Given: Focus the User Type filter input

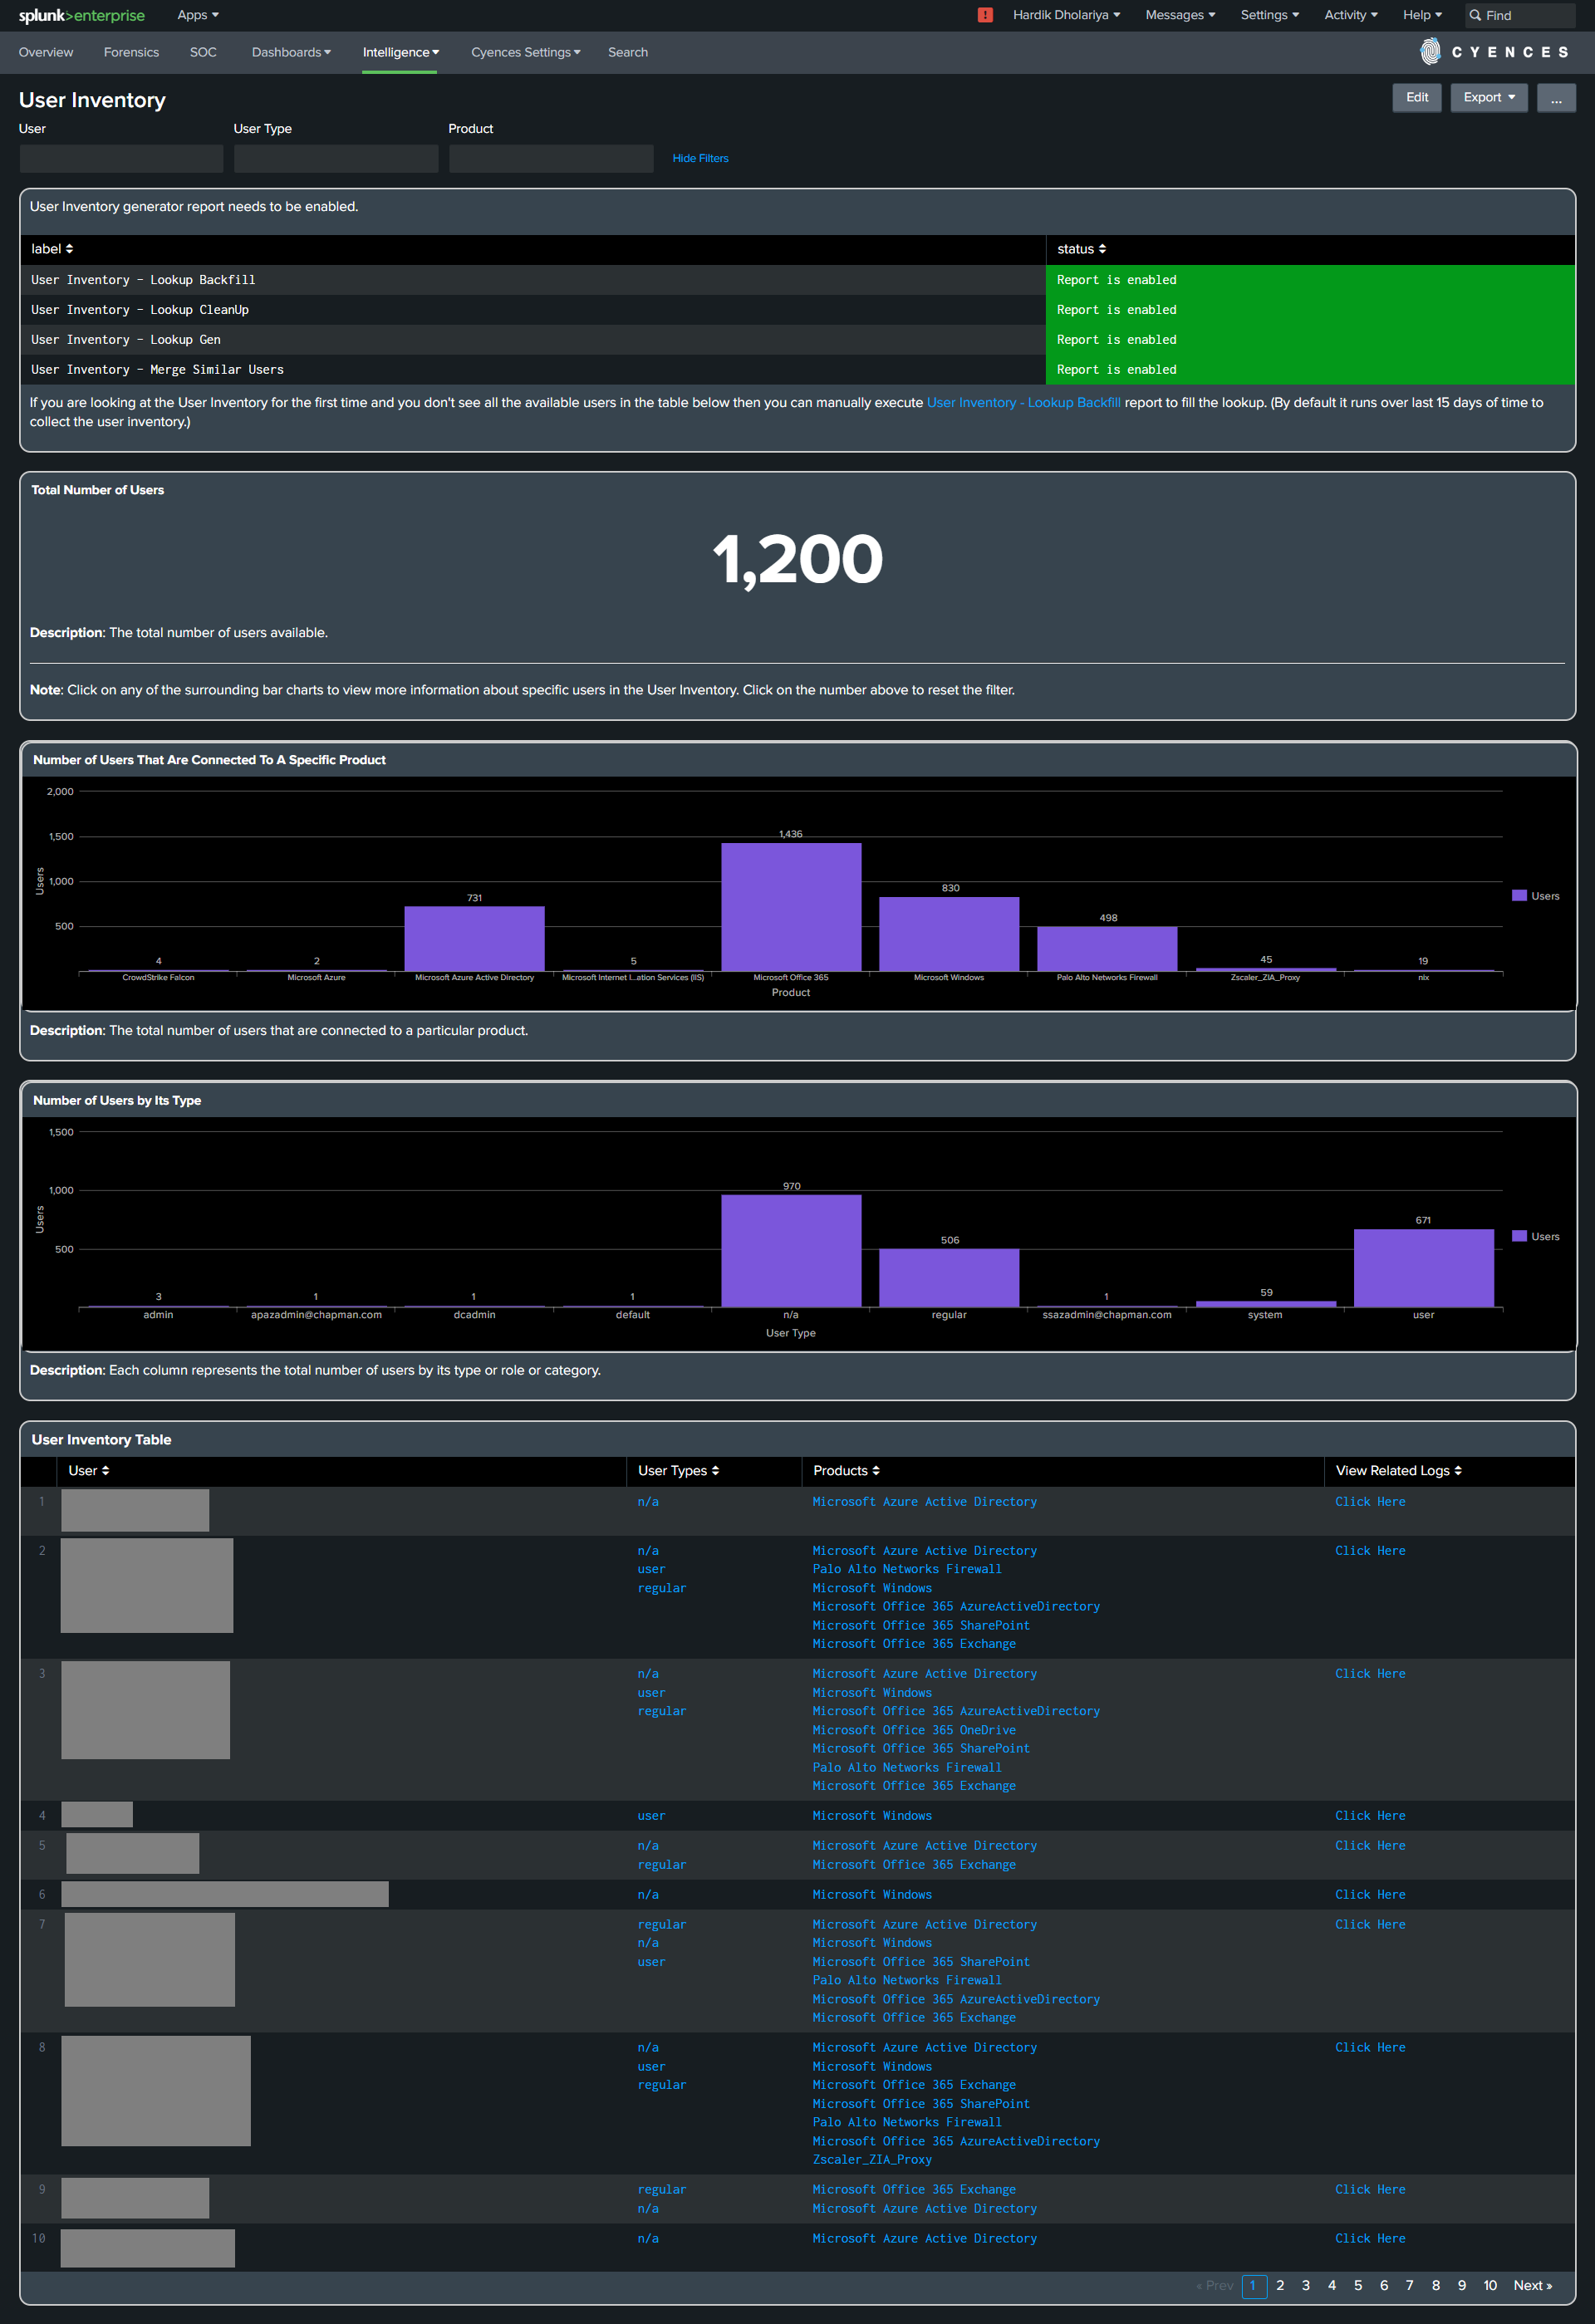Looking at the screenshot, I should [336, 158].
